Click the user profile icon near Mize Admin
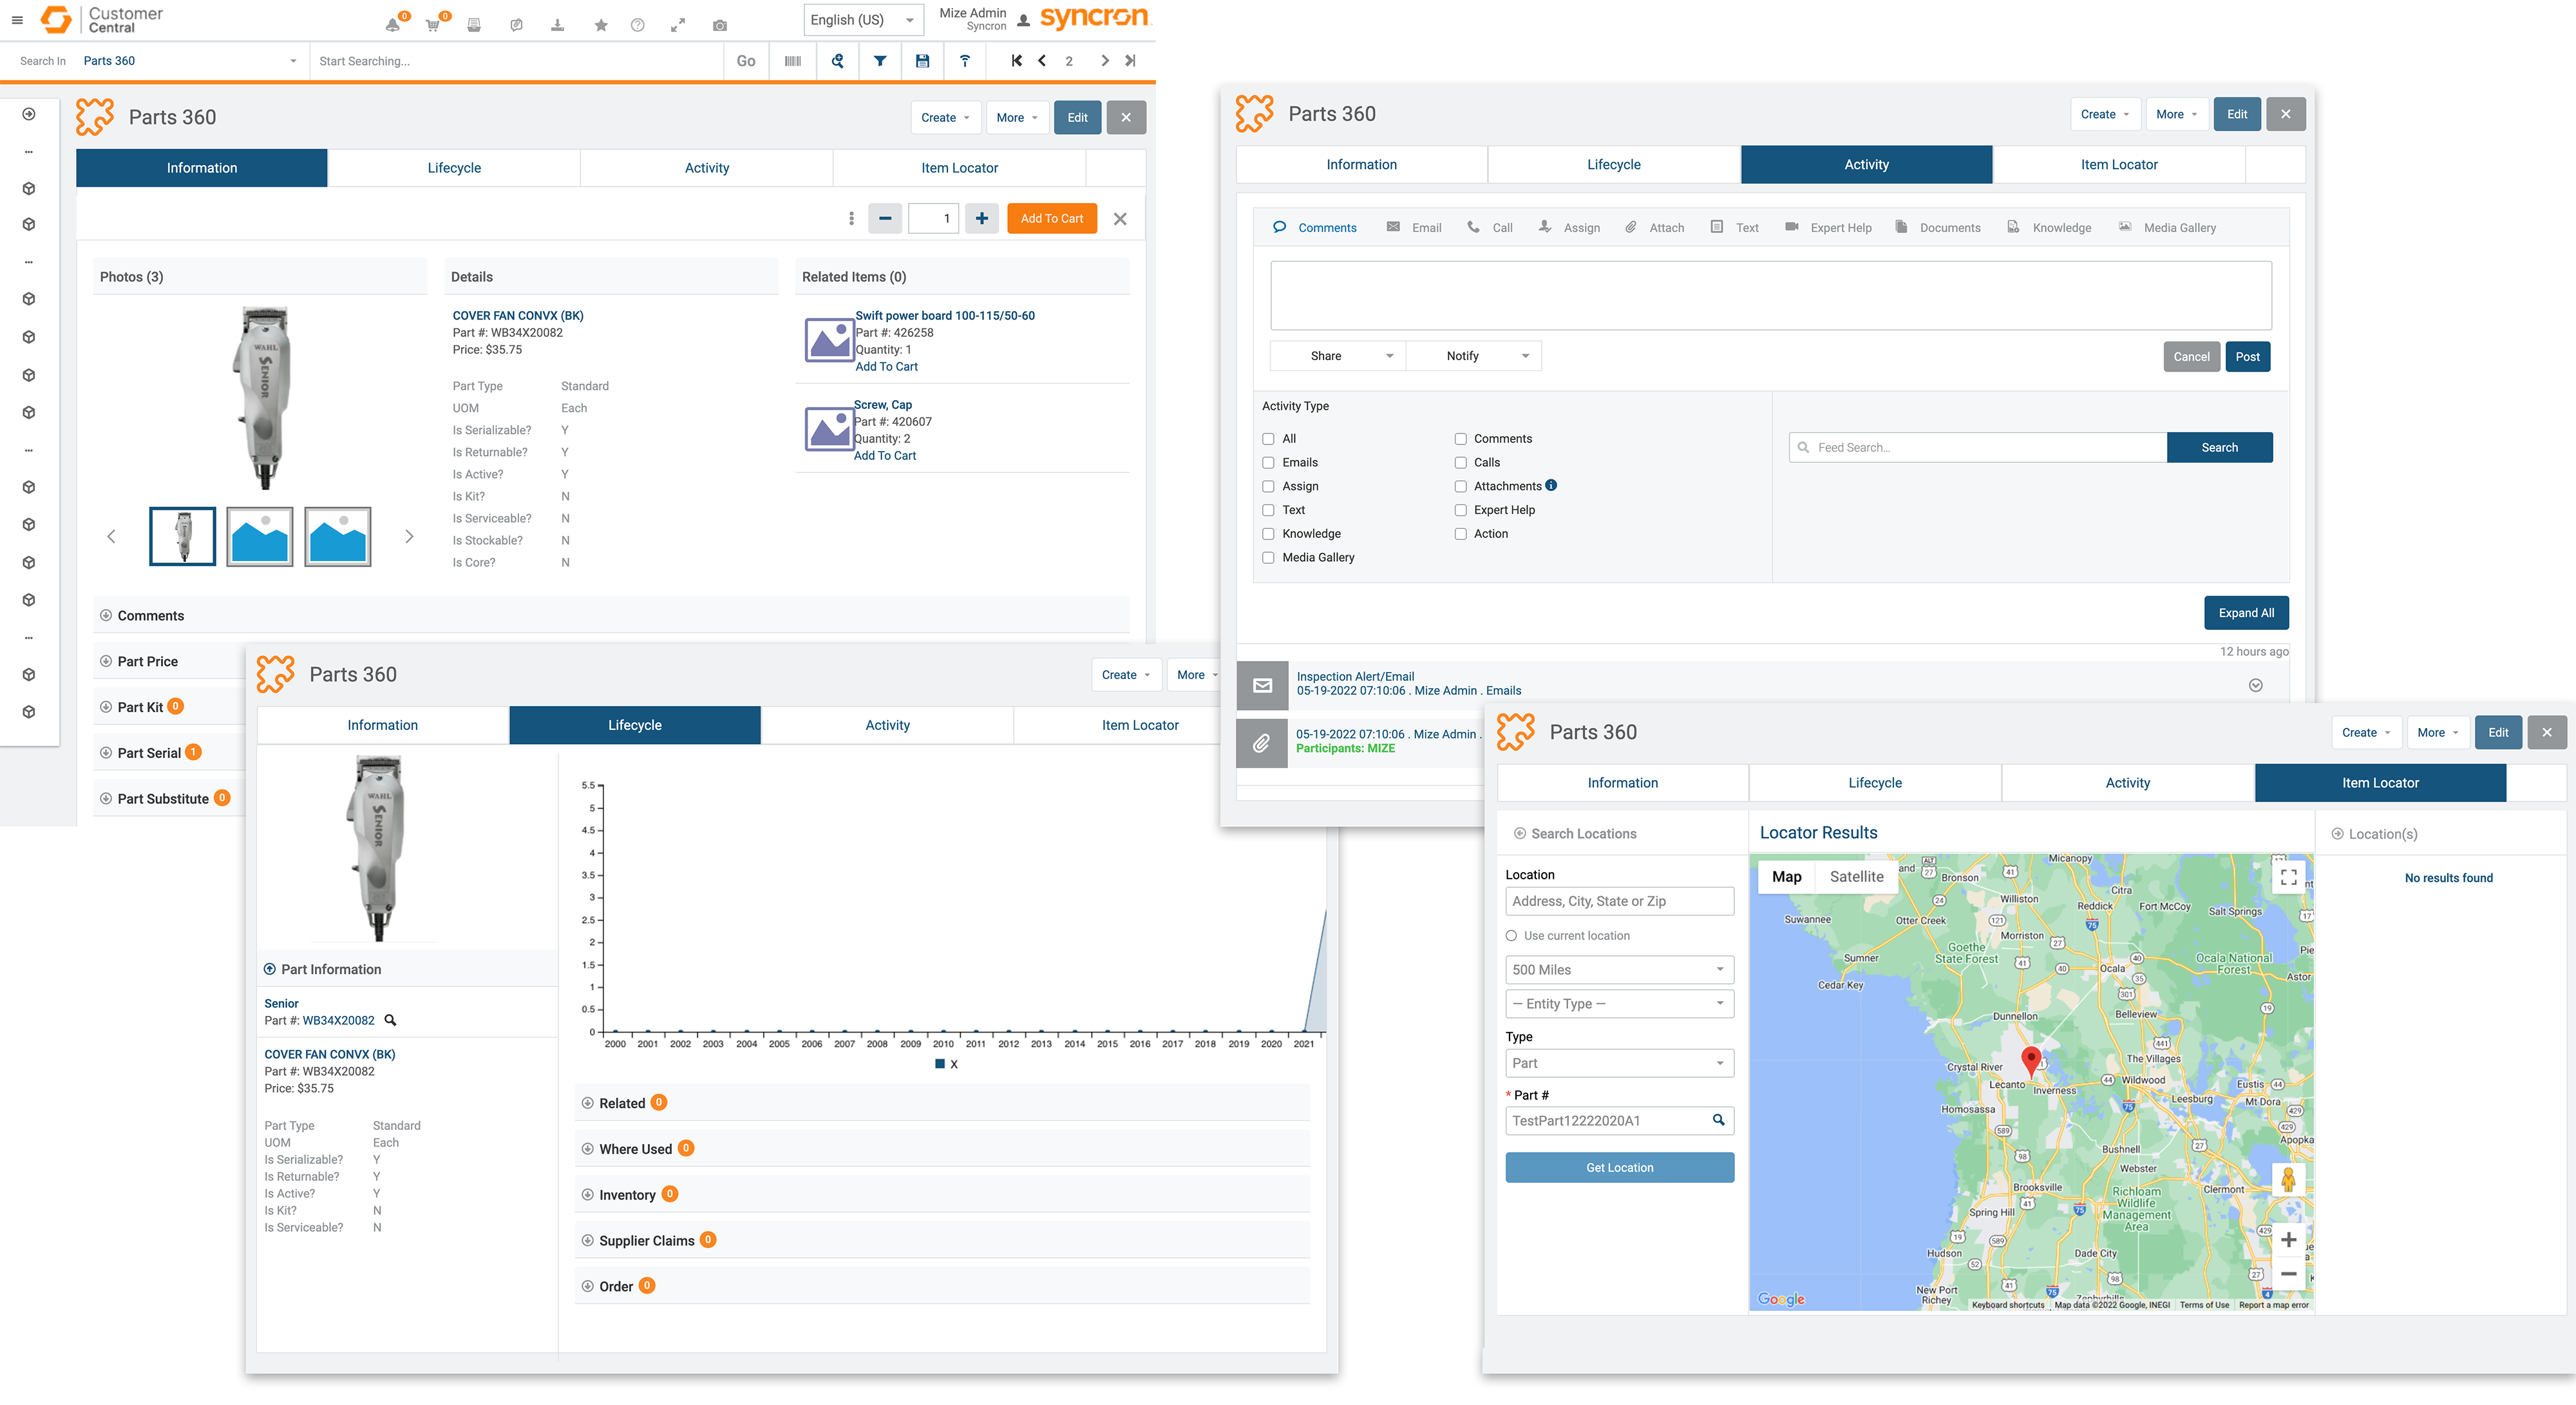 coord(1023,20)
